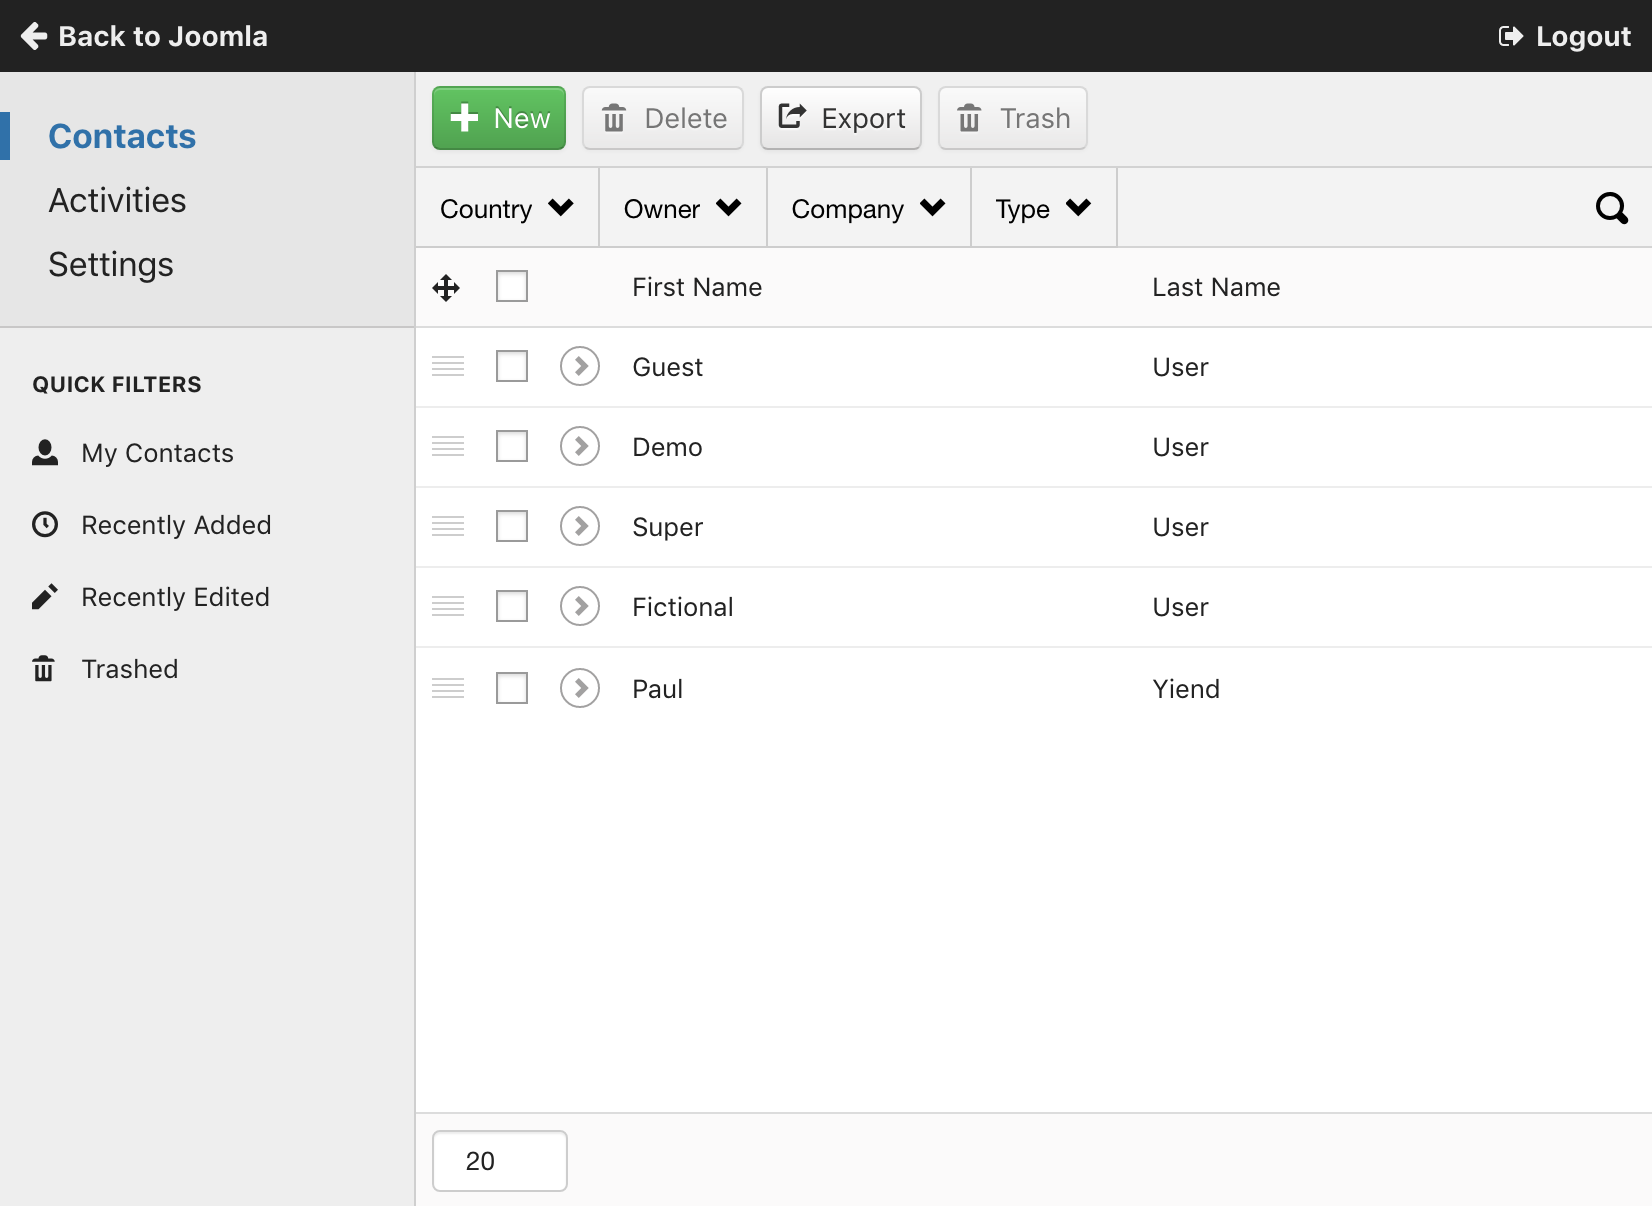Image resolution: width=1652 pixels, height=1206 pixels.
Task: Click the page size field showing 20
Action: pyautogui.click(x=500, y=1161)
